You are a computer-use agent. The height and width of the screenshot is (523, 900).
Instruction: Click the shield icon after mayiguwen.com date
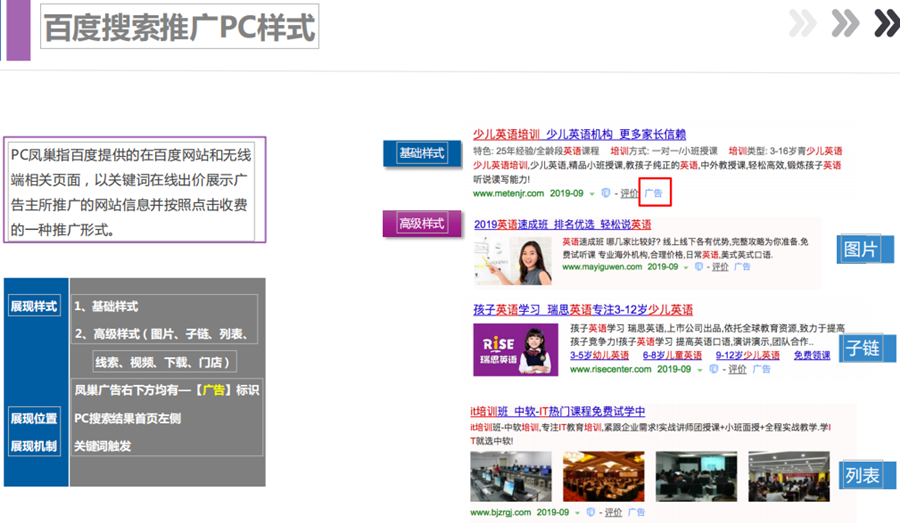click(x=699, y=267)
